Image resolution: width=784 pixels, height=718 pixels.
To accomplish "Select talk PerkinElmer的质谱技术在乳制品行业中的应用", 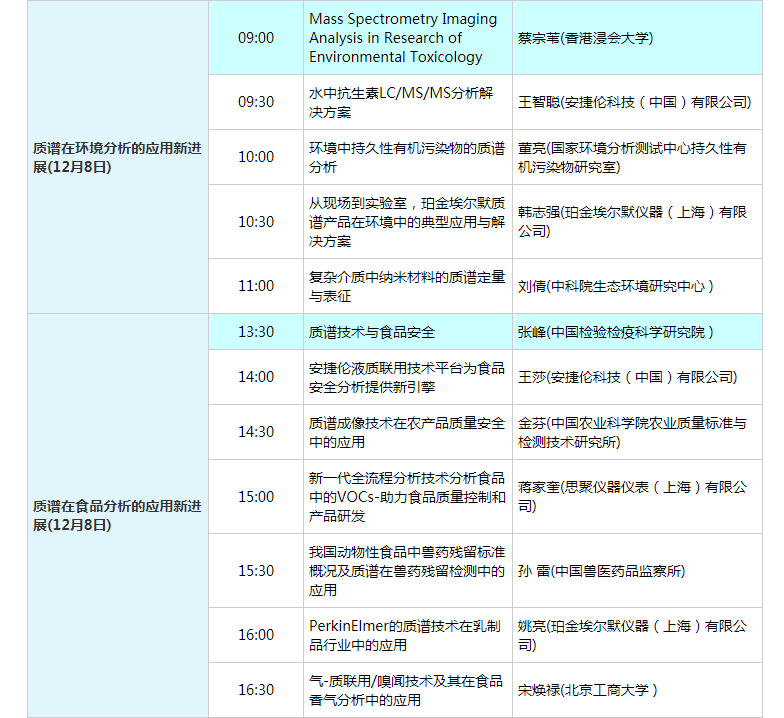I will click(404, 635).
